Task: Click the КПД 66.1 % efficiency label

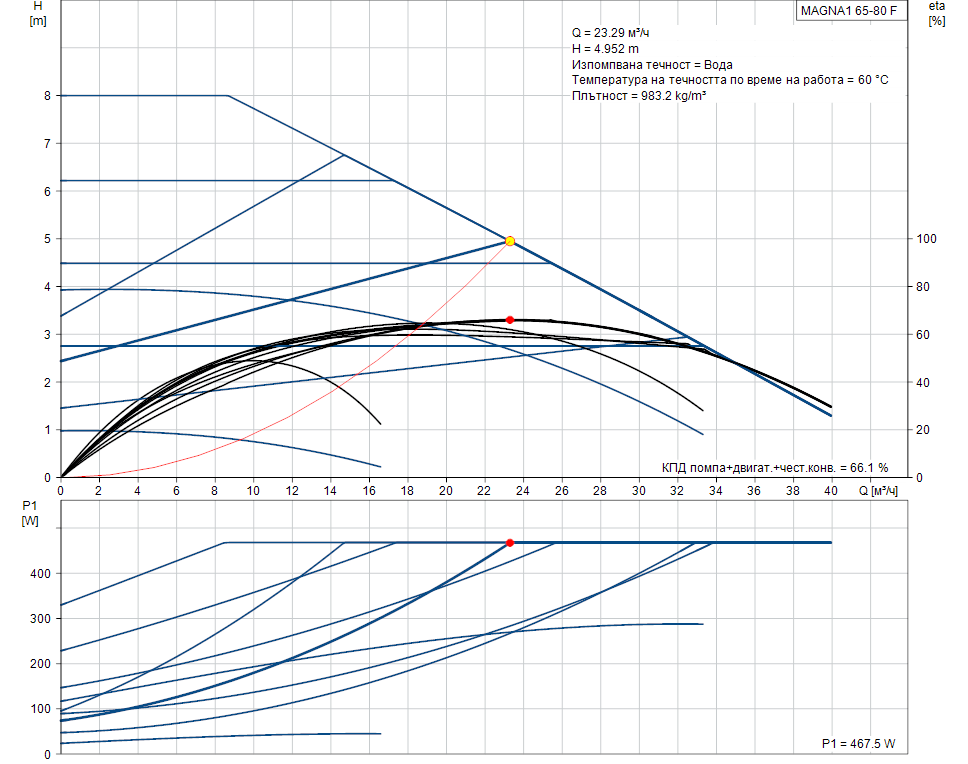Action: point(775,467)
